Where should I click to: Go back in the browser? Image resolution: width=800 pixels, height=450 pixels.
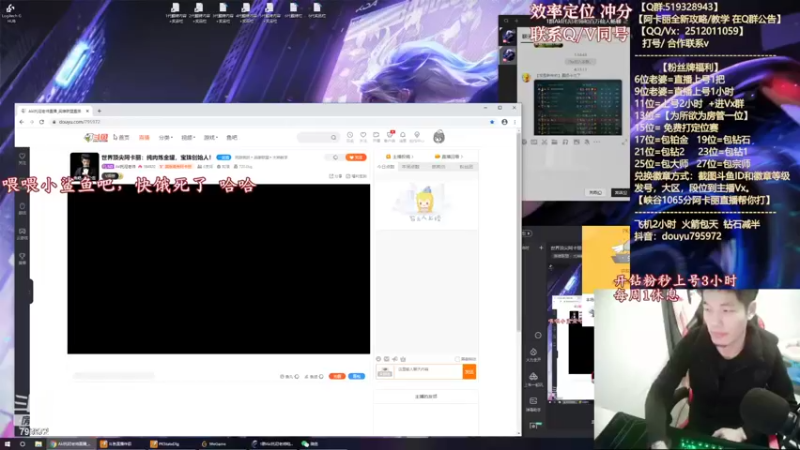[x=21, y=122]
